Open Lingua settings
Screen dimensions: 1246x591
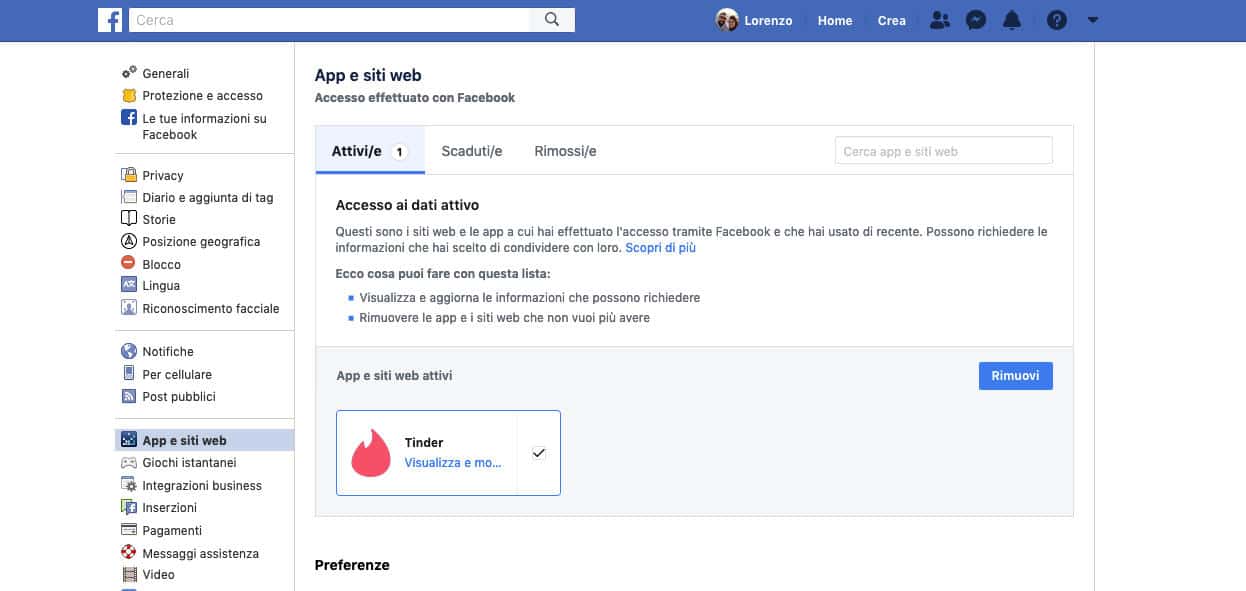[161, 285]
